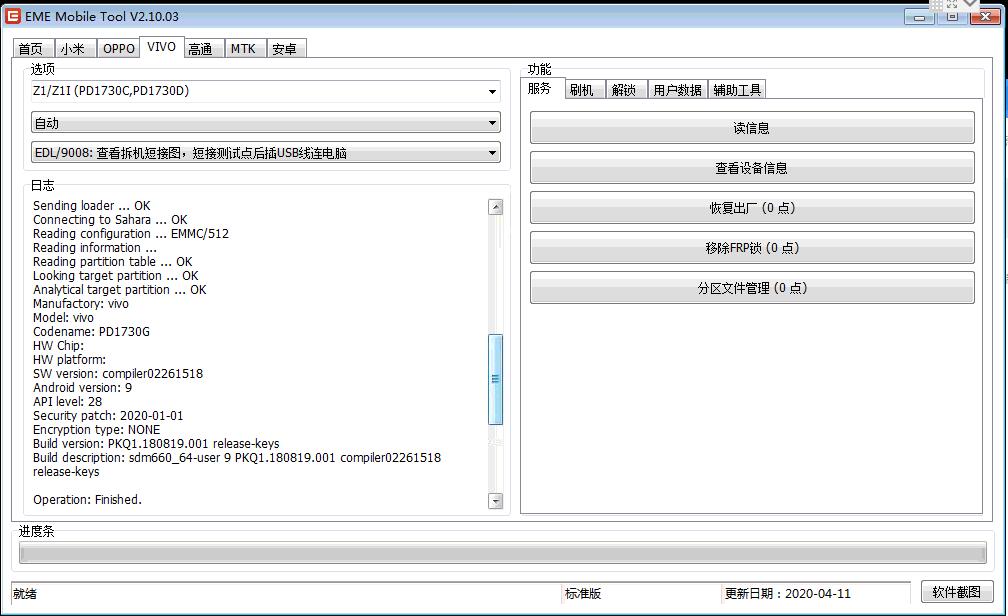The height and width of the screenshot is (616, 1008).
Task: Click the EME Mobile Tool app icon
Action: point(12,16)
